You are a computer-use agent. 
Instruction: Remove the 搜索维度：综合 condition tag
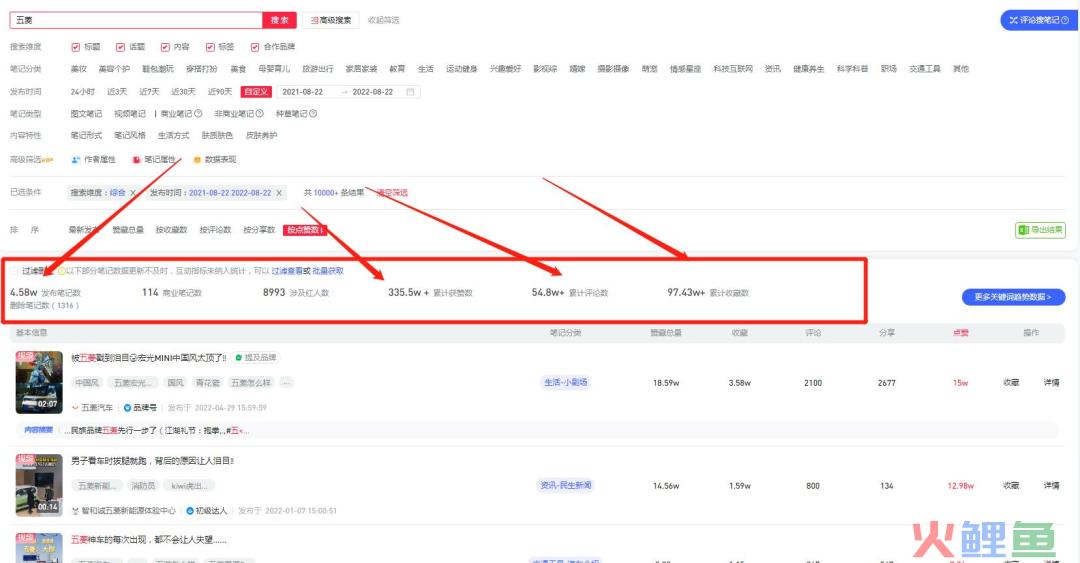(133, 193)
